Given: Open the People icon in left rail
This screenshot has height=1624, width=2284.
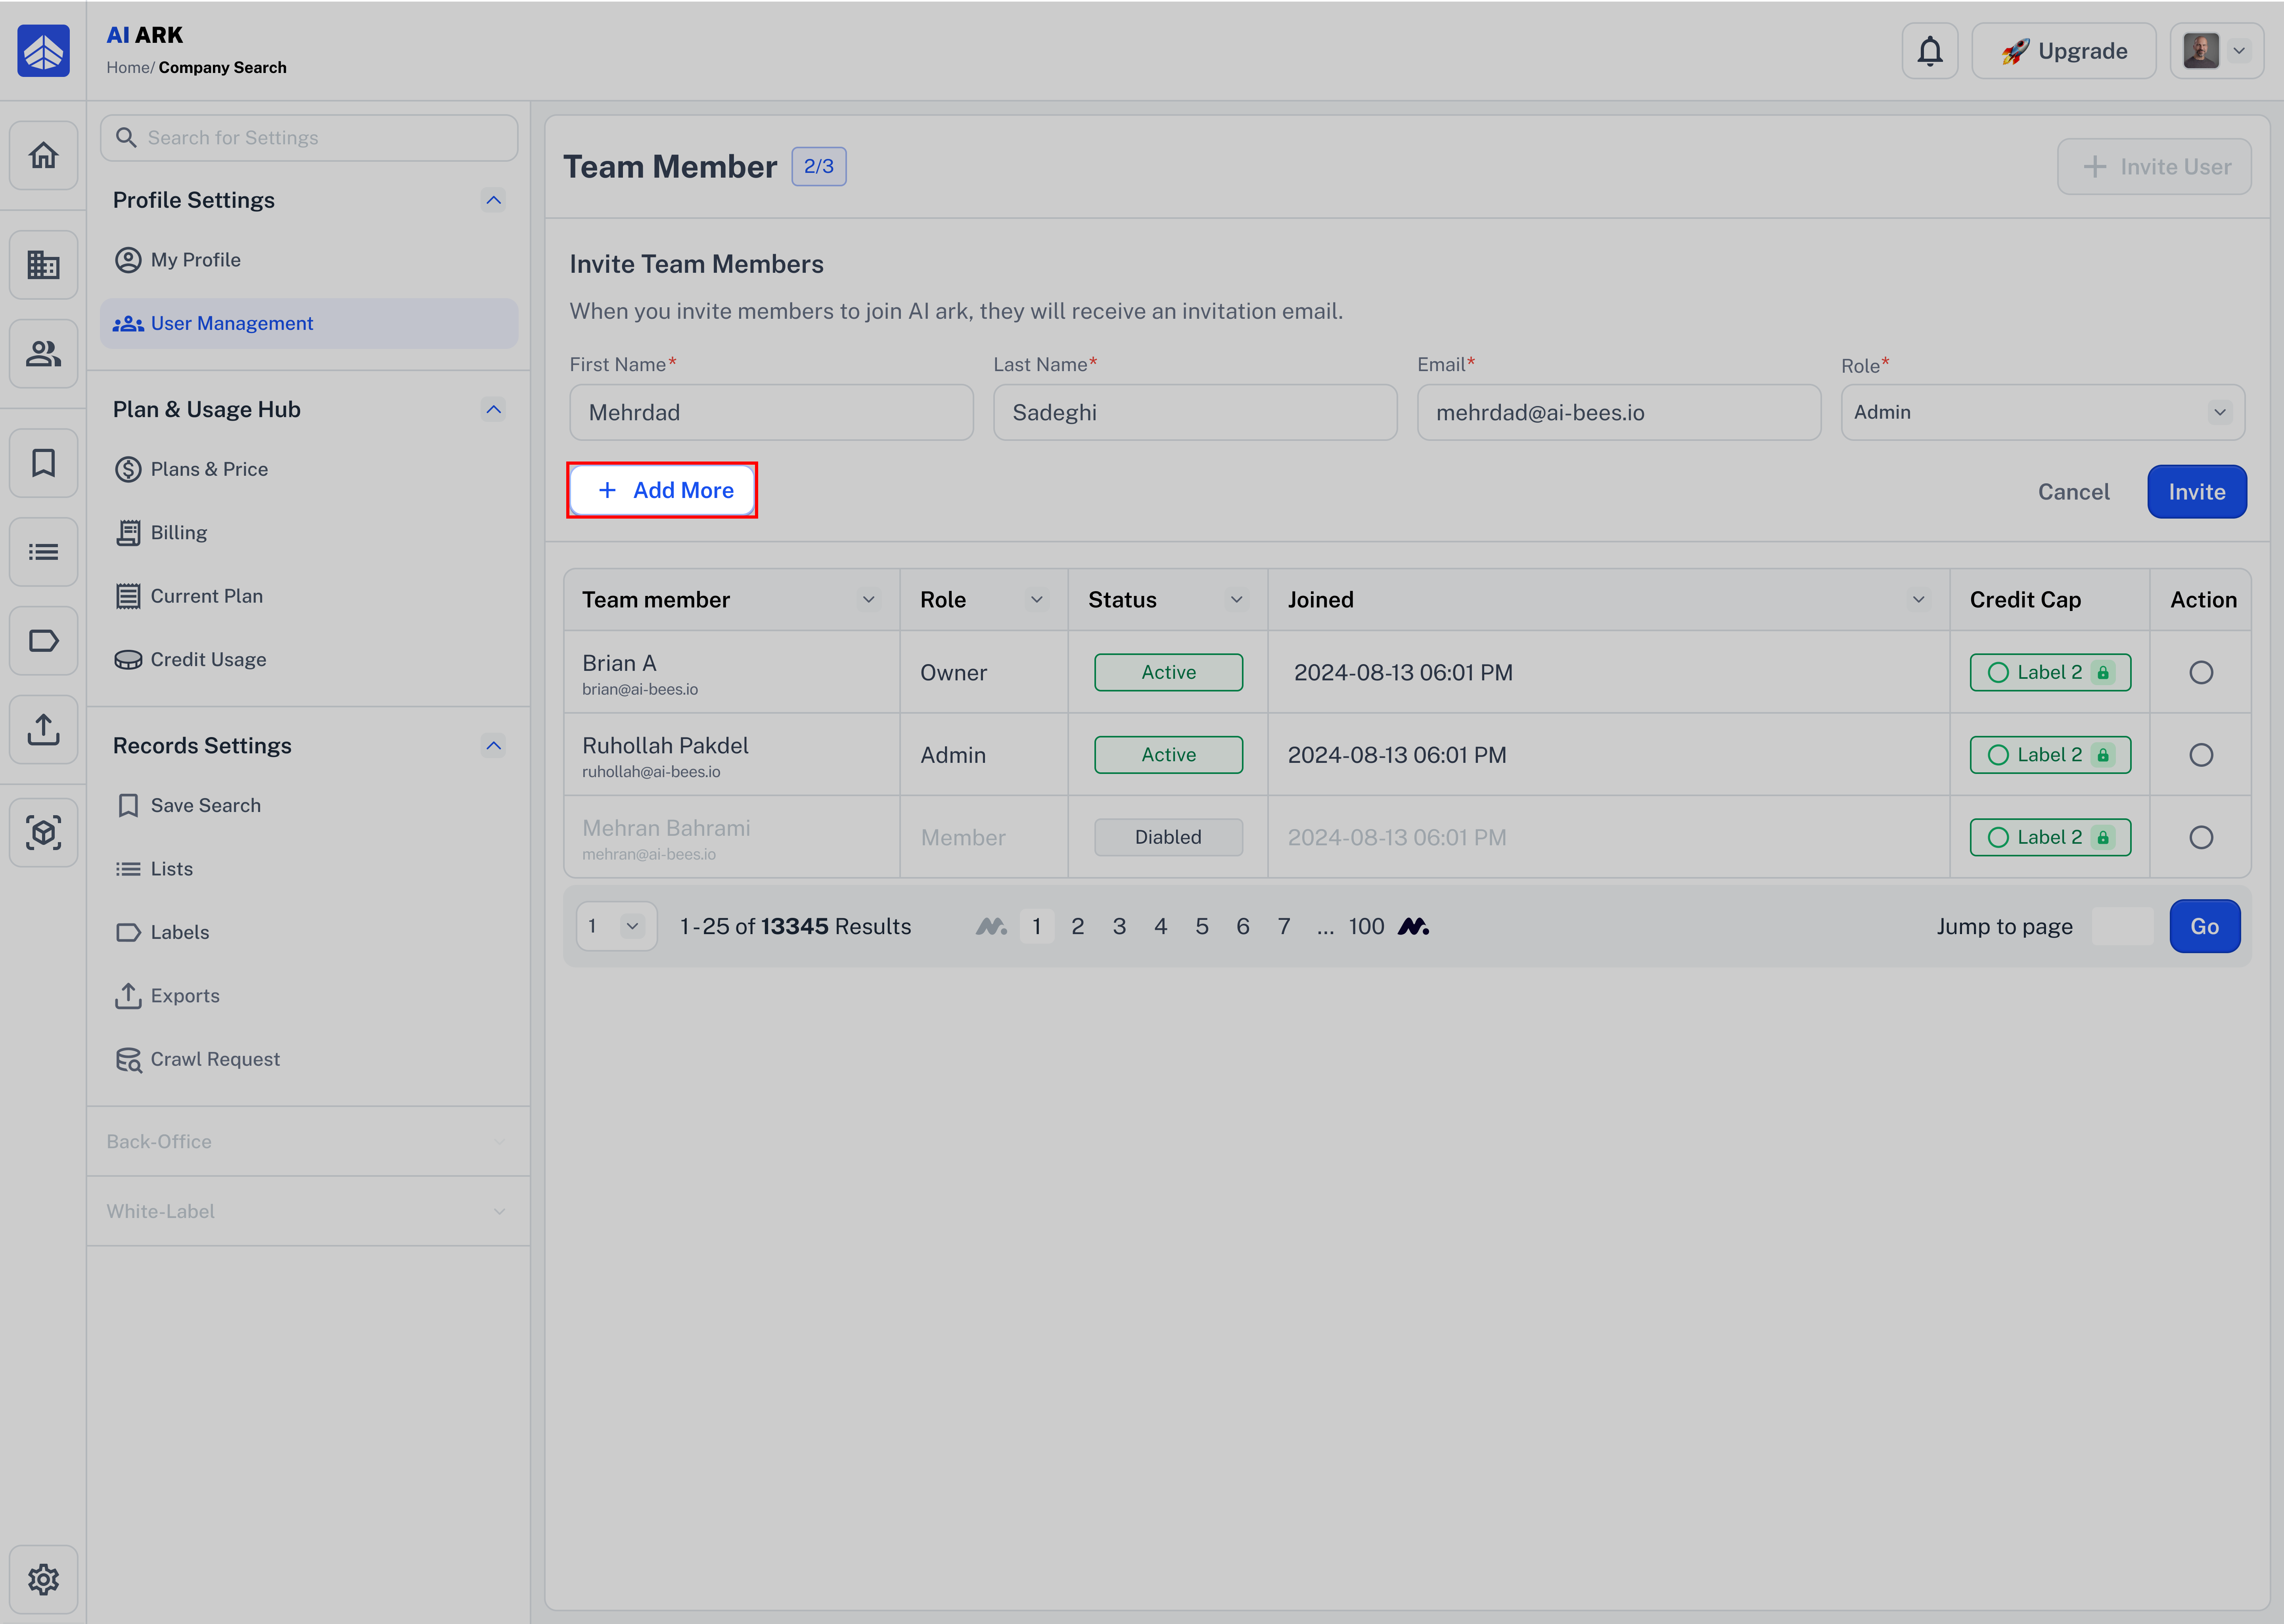Looking at the screenshot, I should pyautogui.click(x=43, y=354).
